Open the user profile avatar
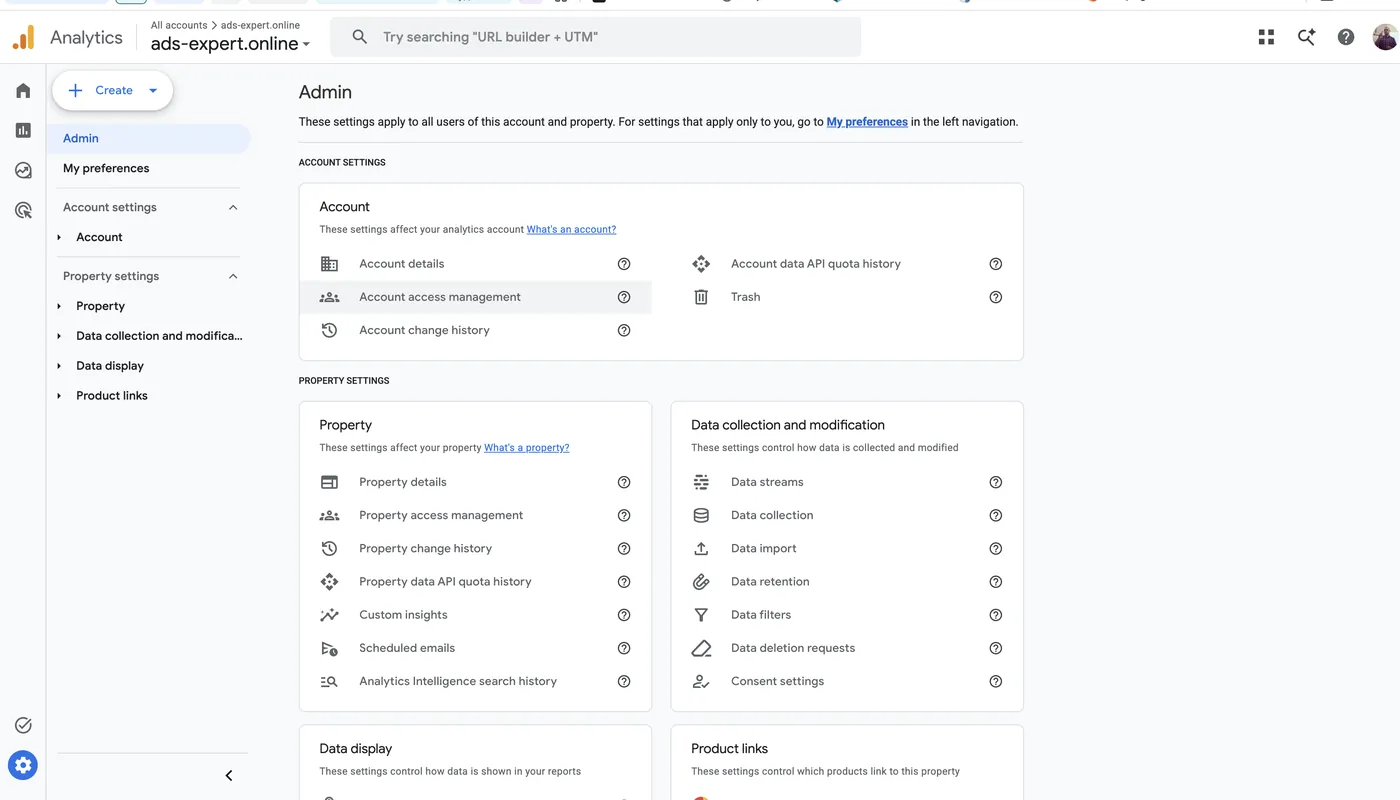The width and height of the screenshot is (1400, 800). (1385, 37)
